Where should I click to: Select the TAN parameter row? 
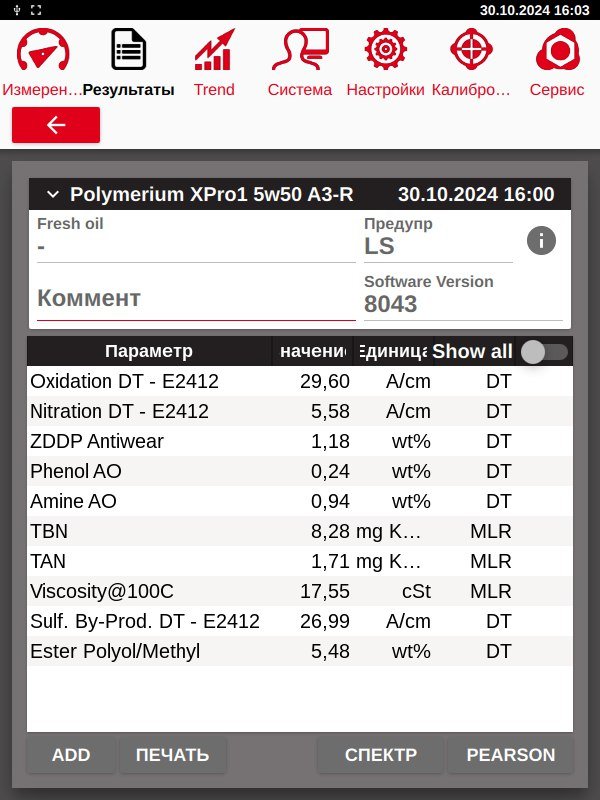coord(300,561)
